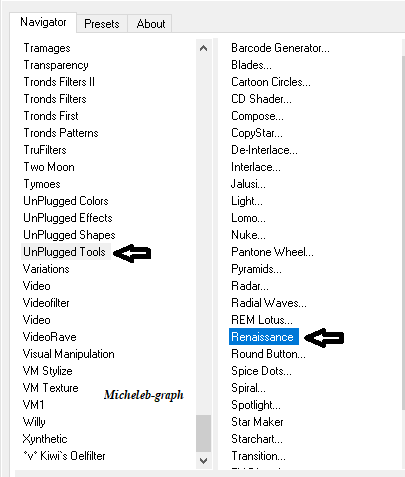Select the Radial Waves filter
Screen dimensions: 405x477
[x=269, y=303]
